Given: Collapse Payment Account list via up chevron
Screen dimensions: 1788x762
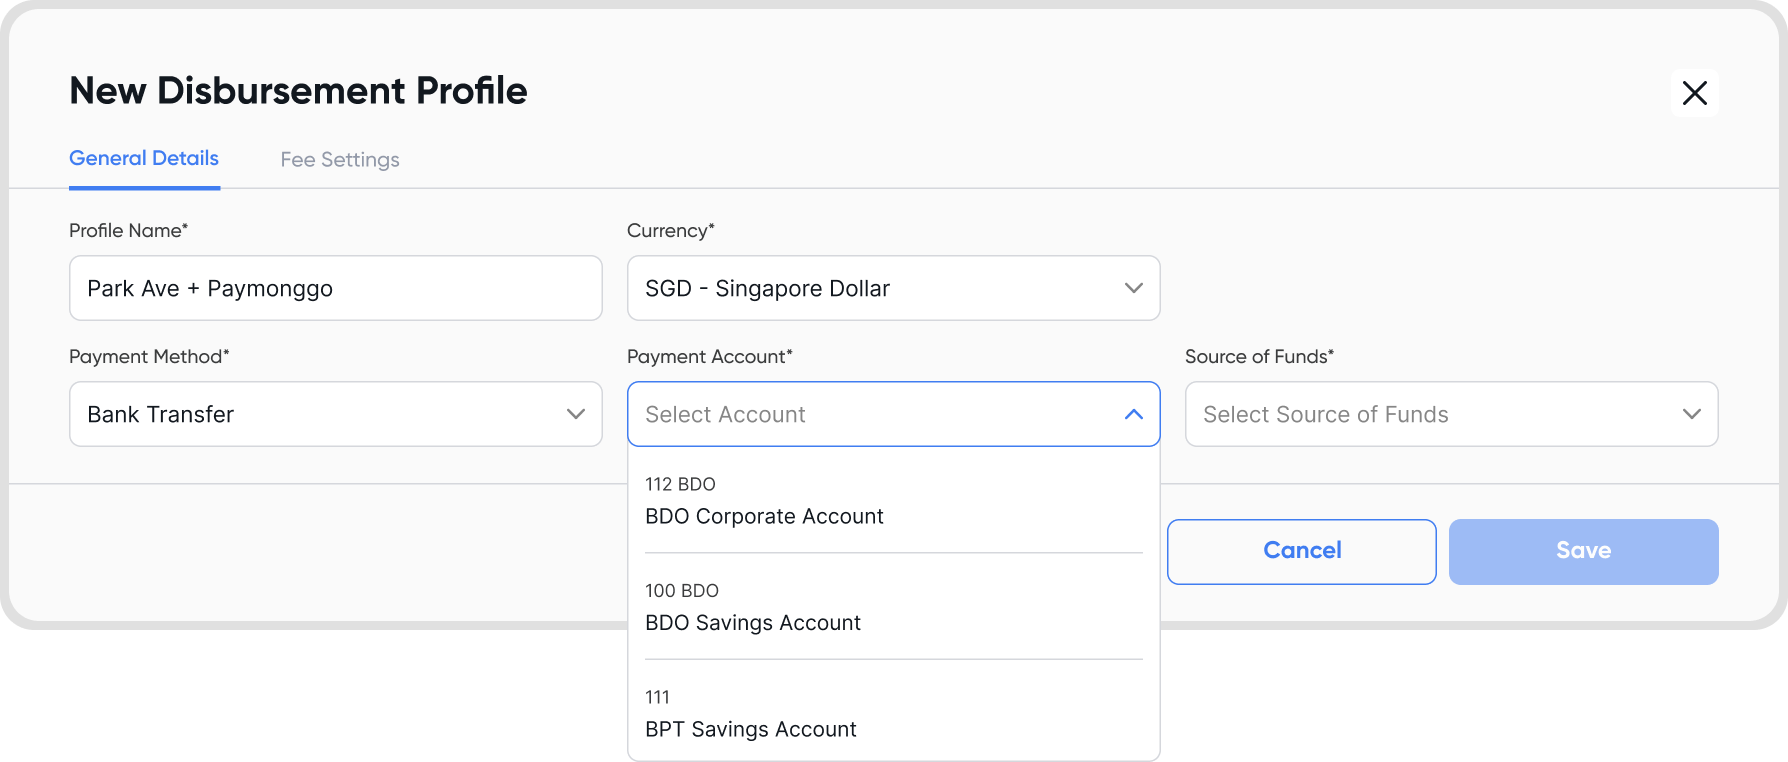Looking at the screenshot, I should point(1133,414).
